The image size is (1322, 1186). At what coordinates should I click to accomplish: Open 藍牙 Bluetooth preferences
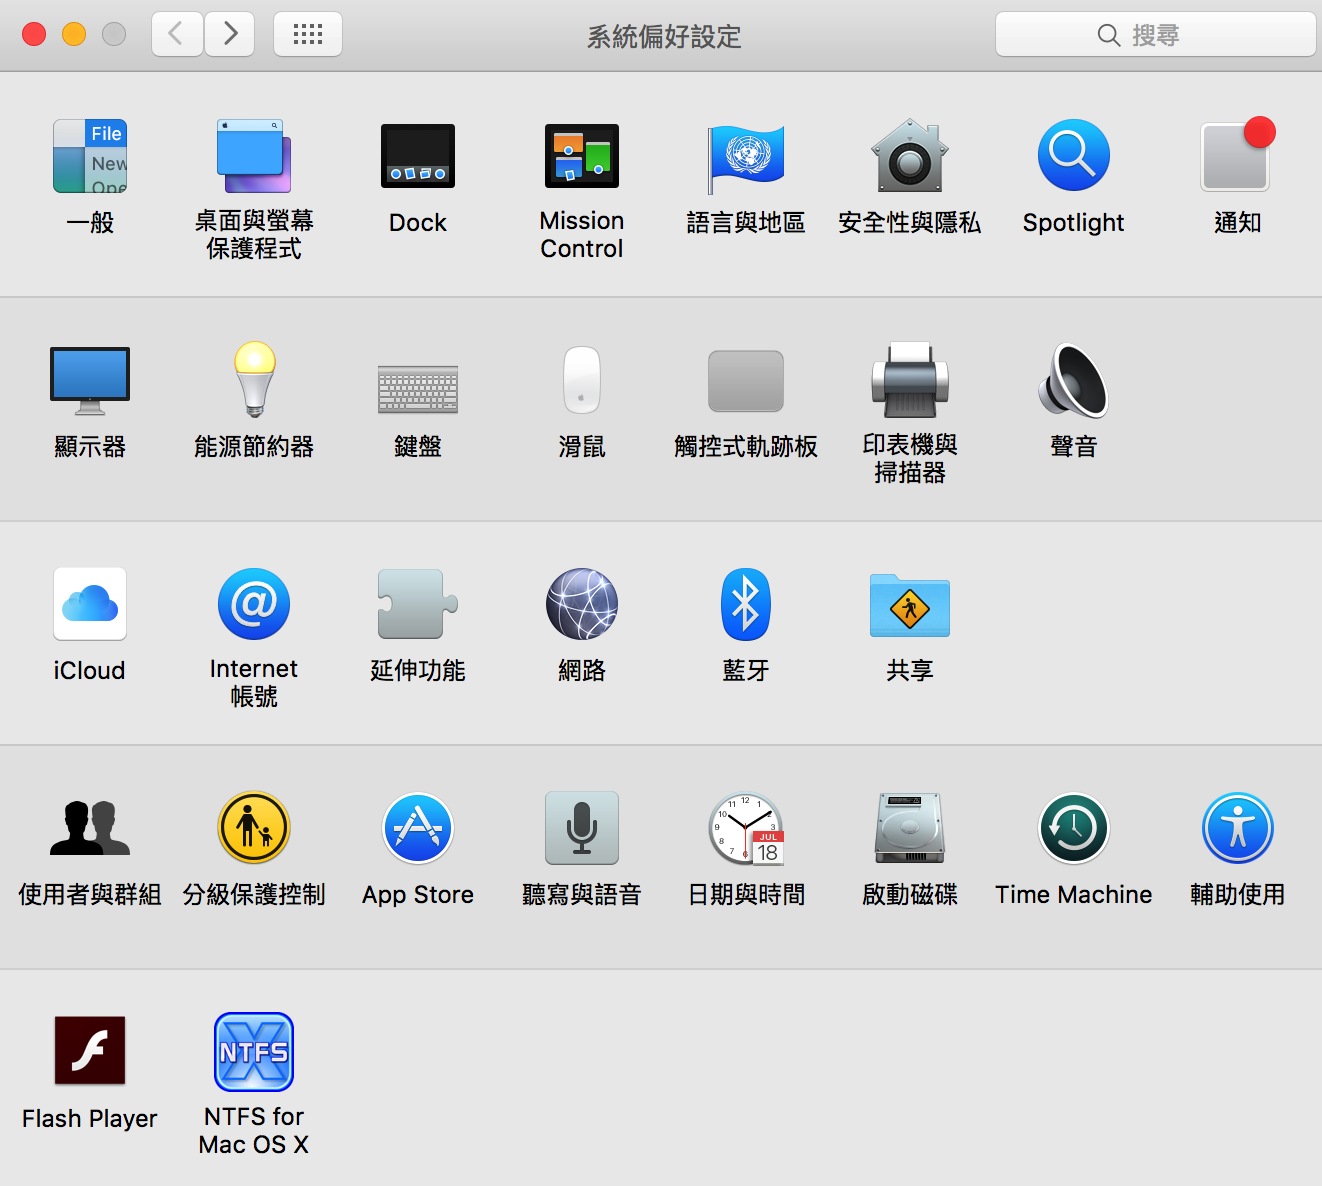746,604
